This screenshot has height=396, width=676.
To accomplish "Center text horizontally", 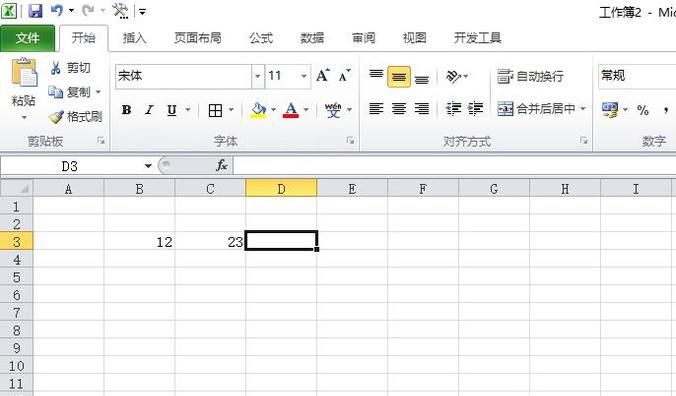I will tap(399, 109).
